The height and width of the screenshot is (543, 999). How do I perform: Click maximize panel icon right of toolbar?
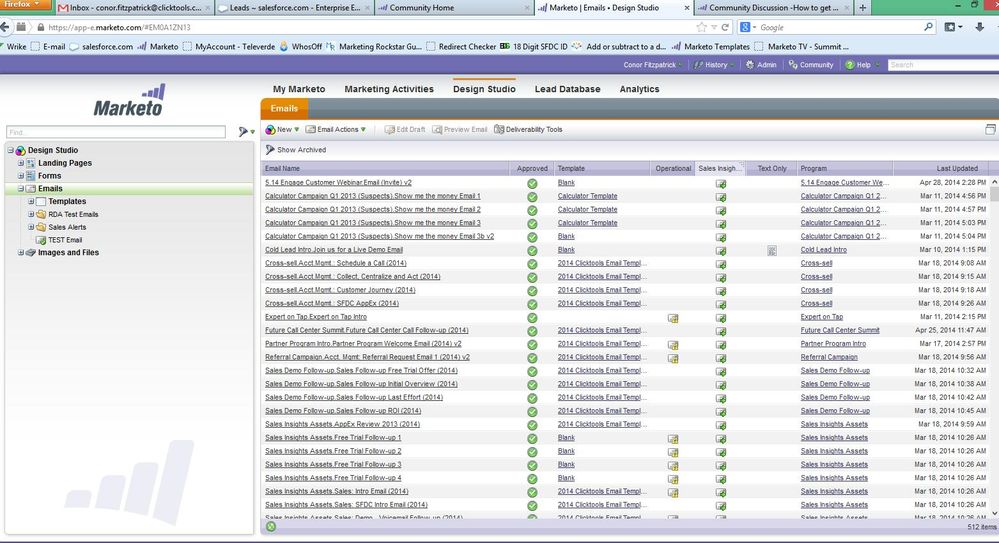[990, 129]
